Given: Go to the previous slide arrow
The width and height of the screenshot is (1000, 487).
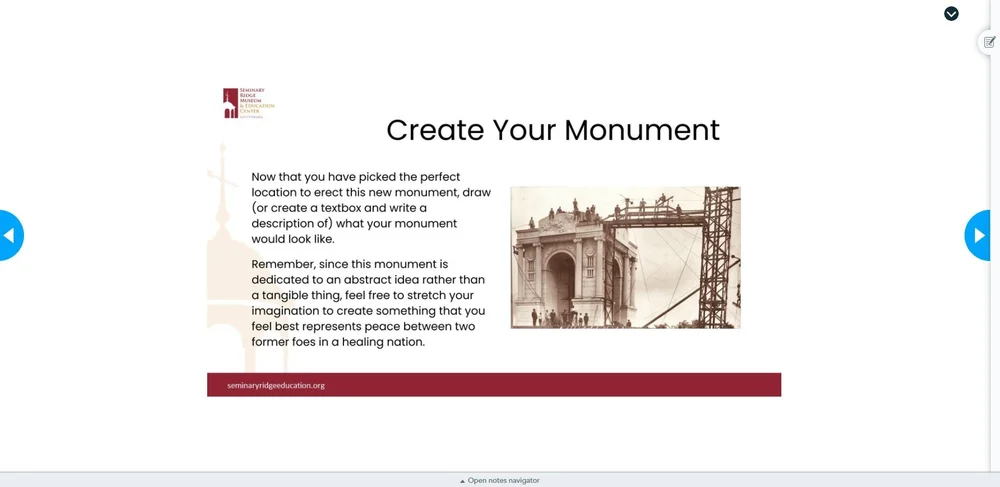Looking at the screenshot, I should point(10,235).
